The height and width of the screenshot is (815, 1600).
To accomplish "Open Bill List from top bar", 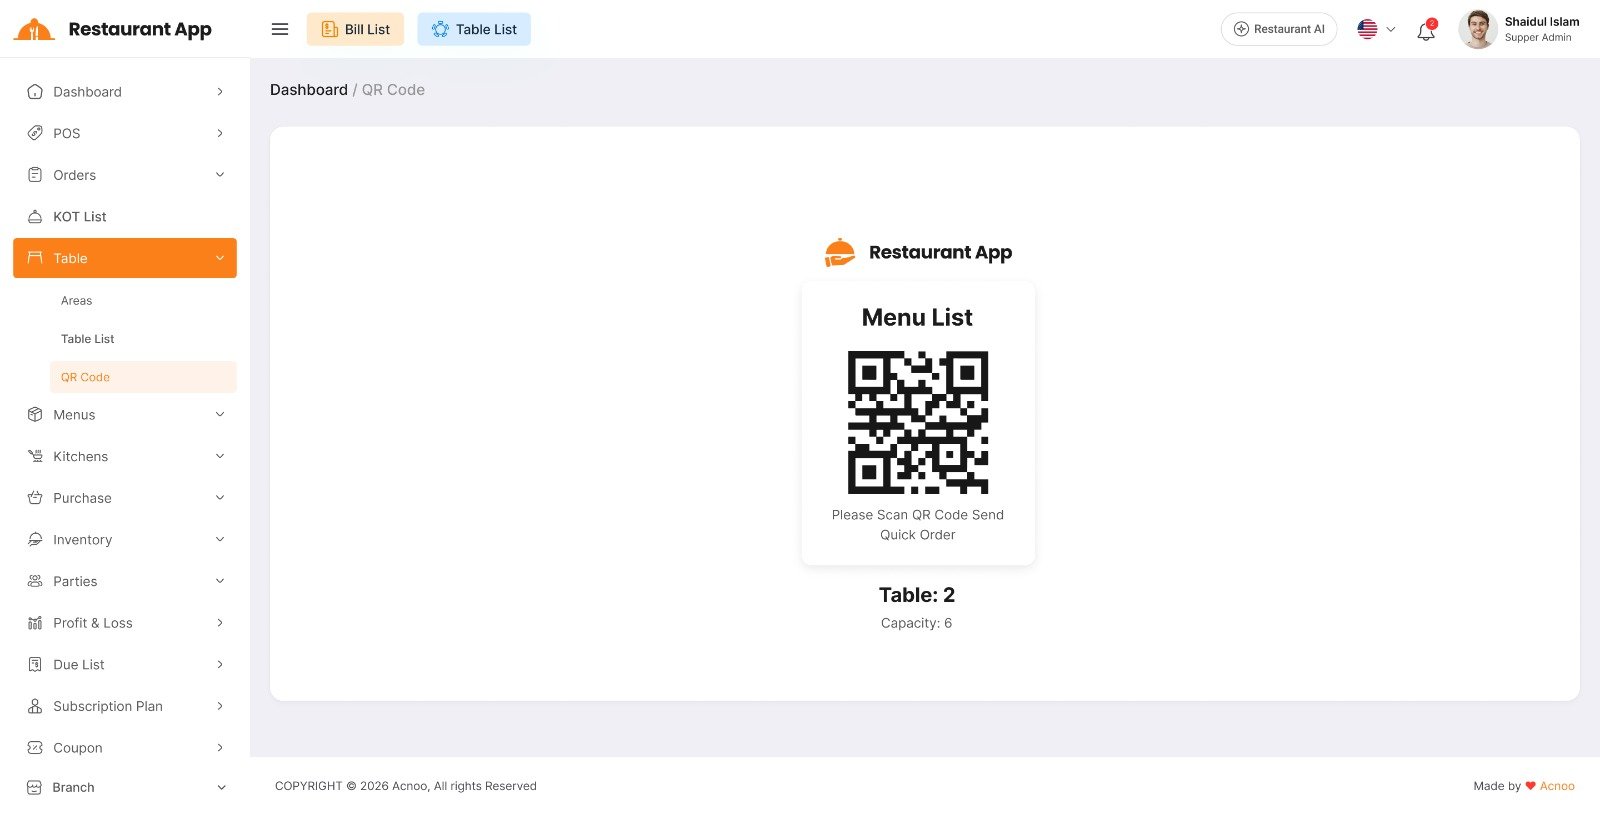I will (355, 29).
